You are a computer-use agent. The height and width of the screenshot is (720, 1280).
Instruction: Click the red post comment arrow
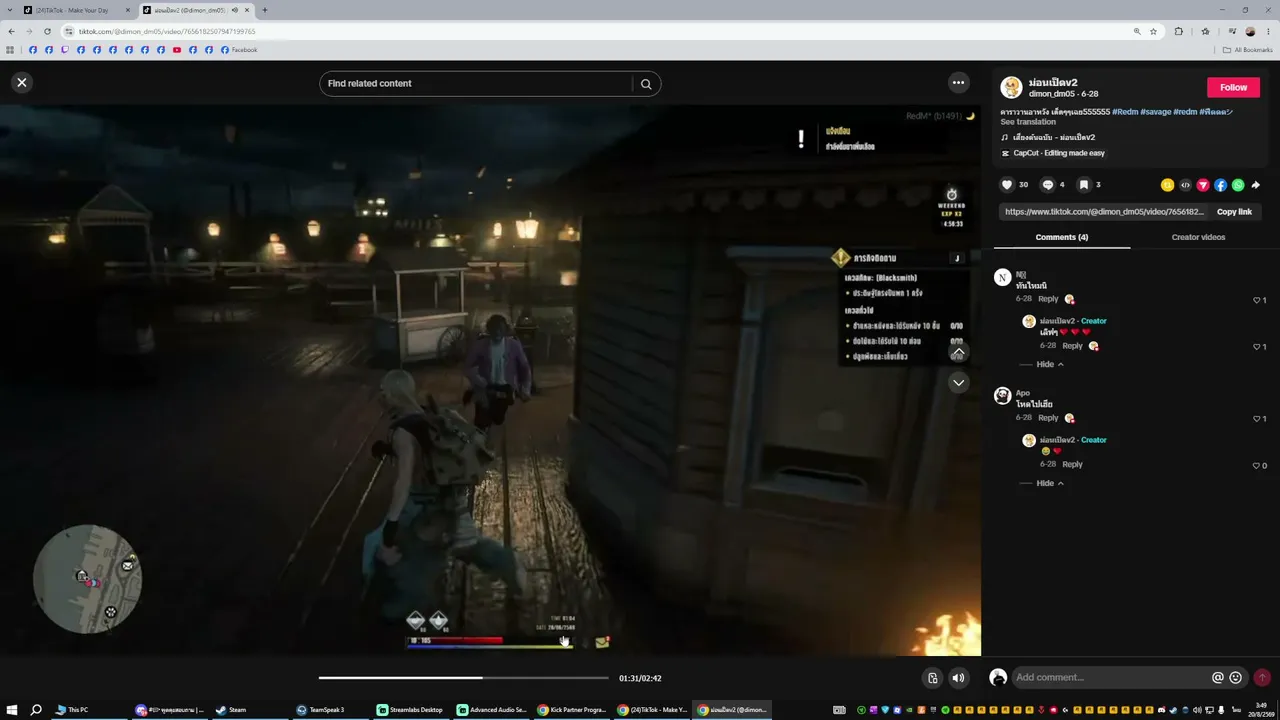[1262, 678]
